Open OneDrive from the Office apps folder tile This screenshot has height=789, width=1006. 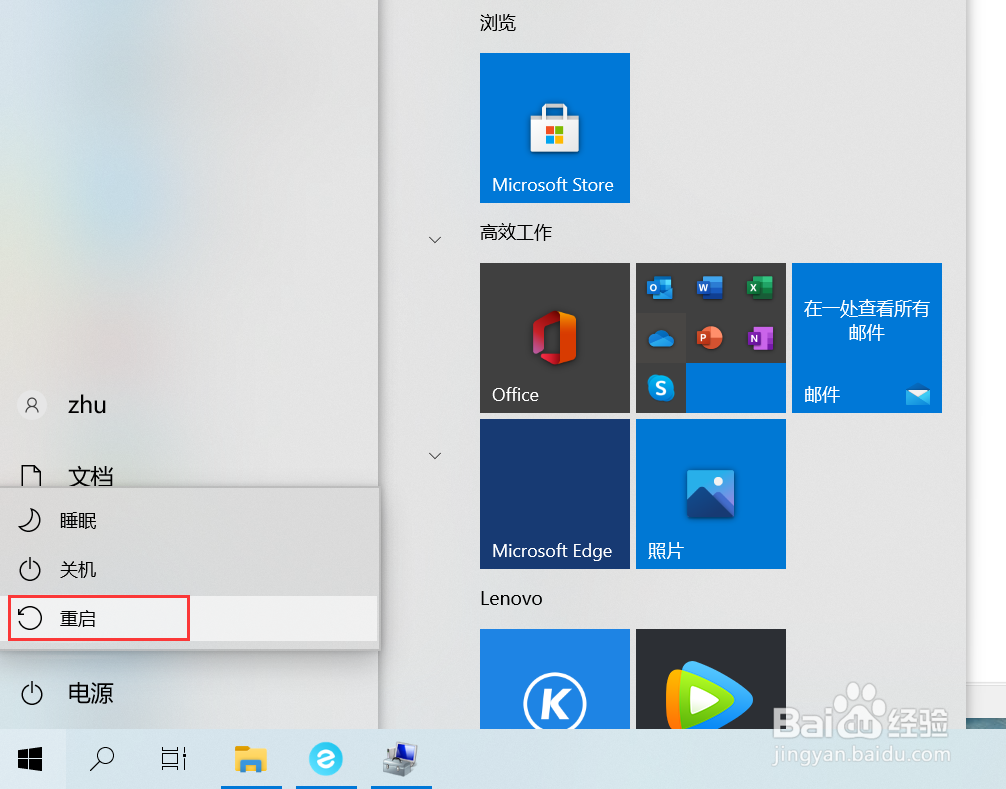[x=661, y=337]
